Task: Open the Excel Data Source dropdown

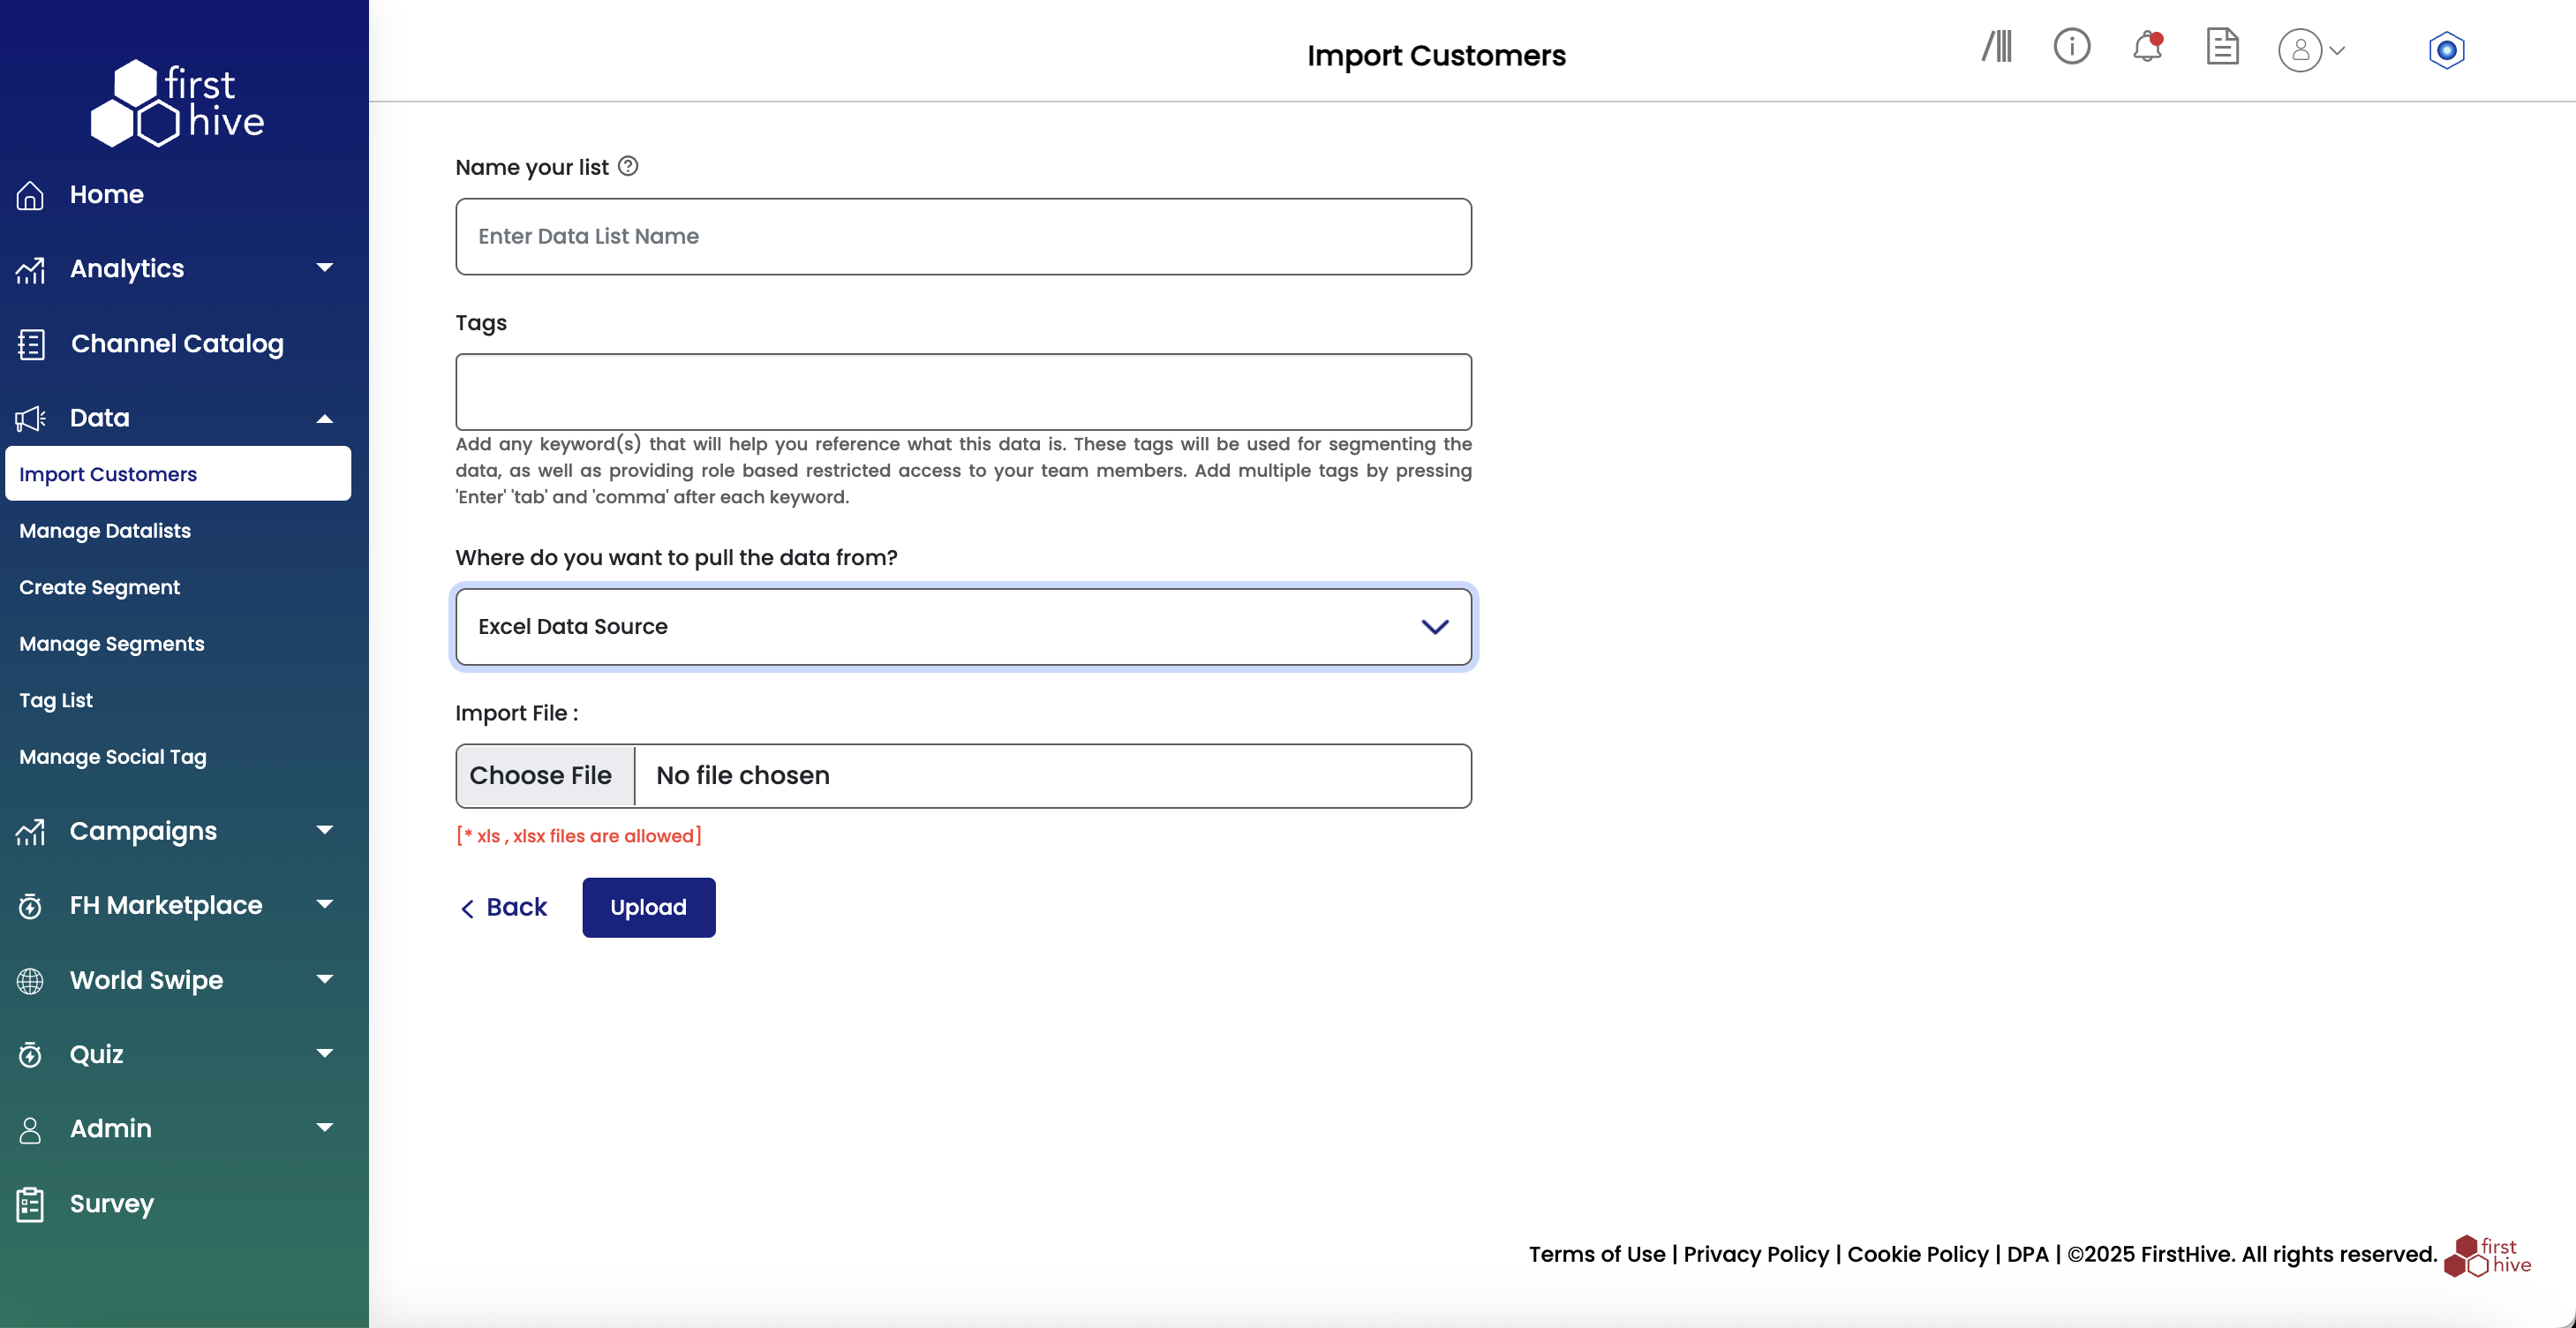Action: [963, 627]
